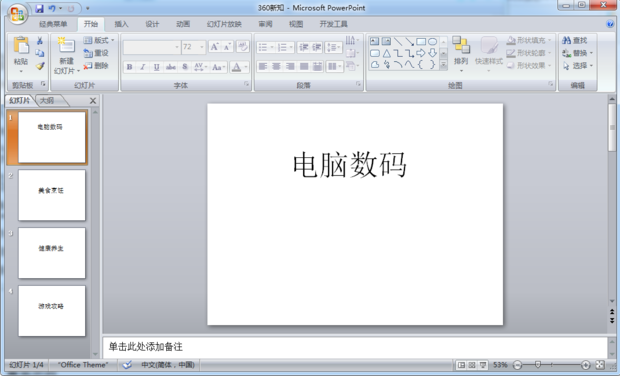620x376 pixels.
Task: Click the Decrease Indent icon
Action: [x=304, y=47]
